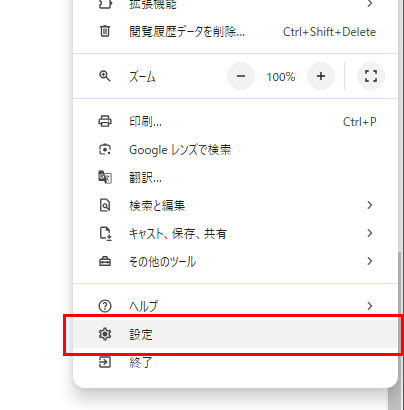
Task: Click the Ctrl+Shift+Delete shortcut text
Action: point(329,32)
